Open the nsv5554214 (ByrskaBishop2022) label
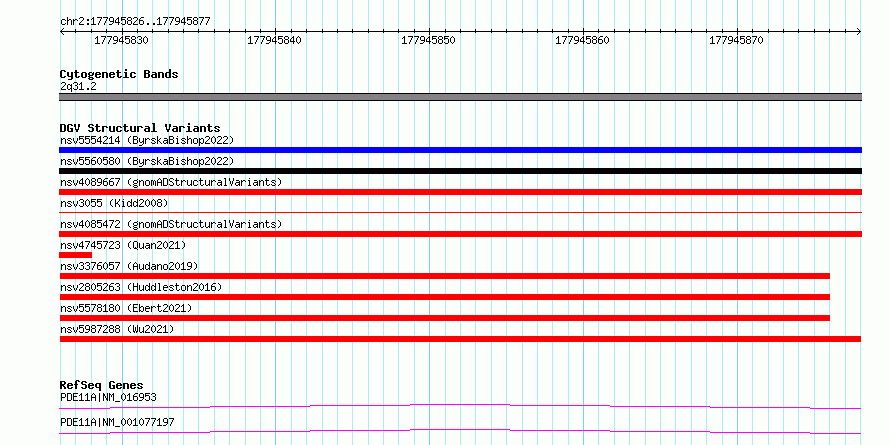 [x=147, y=140]
